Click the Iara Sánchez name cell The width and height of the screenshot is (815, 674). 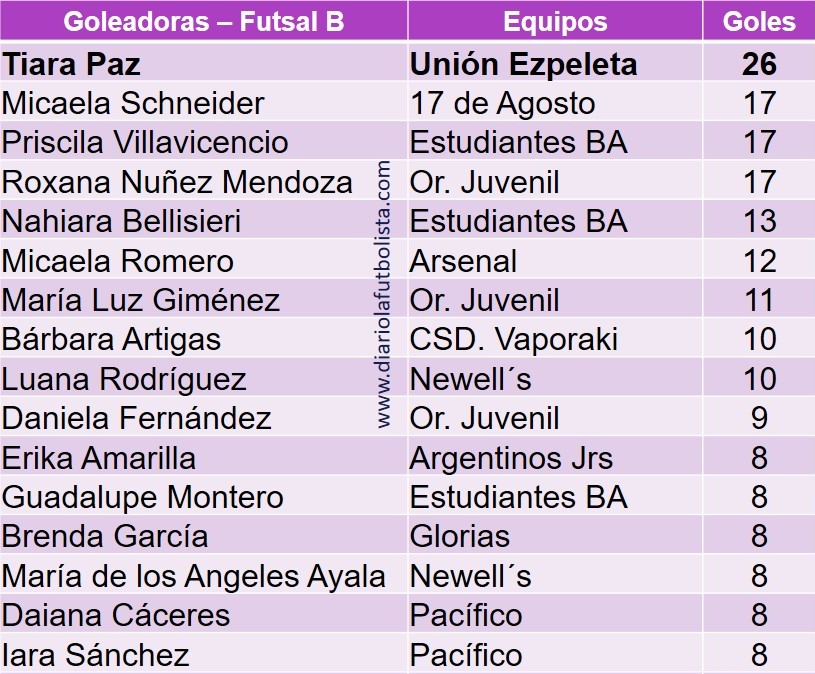[x=204, y=654]
